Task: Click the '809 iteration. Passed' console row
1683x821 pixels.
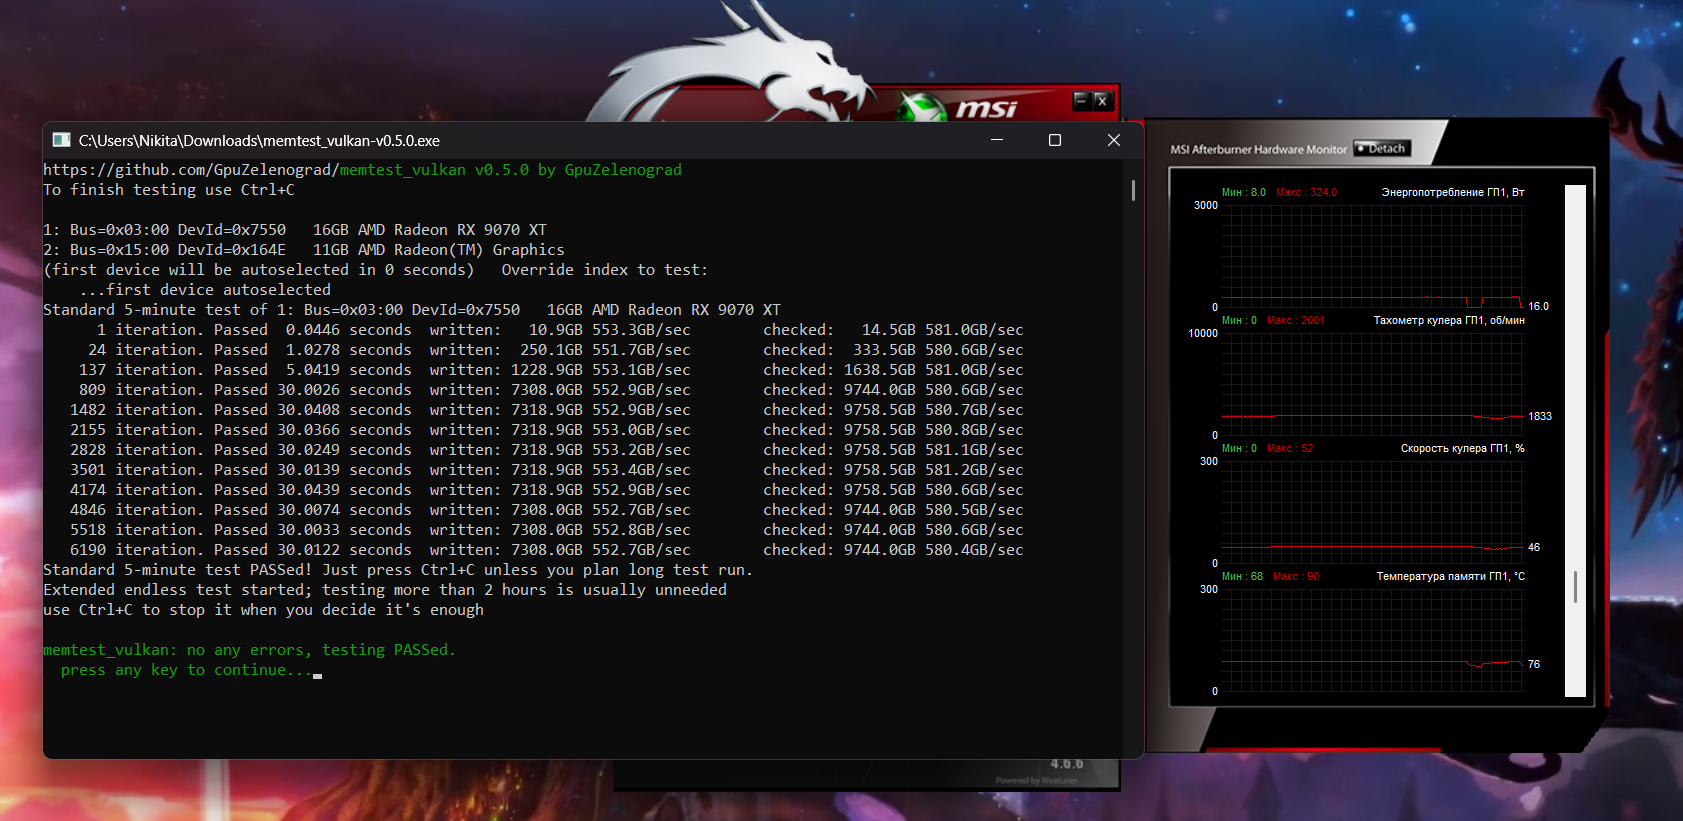Action: point(551,390)
